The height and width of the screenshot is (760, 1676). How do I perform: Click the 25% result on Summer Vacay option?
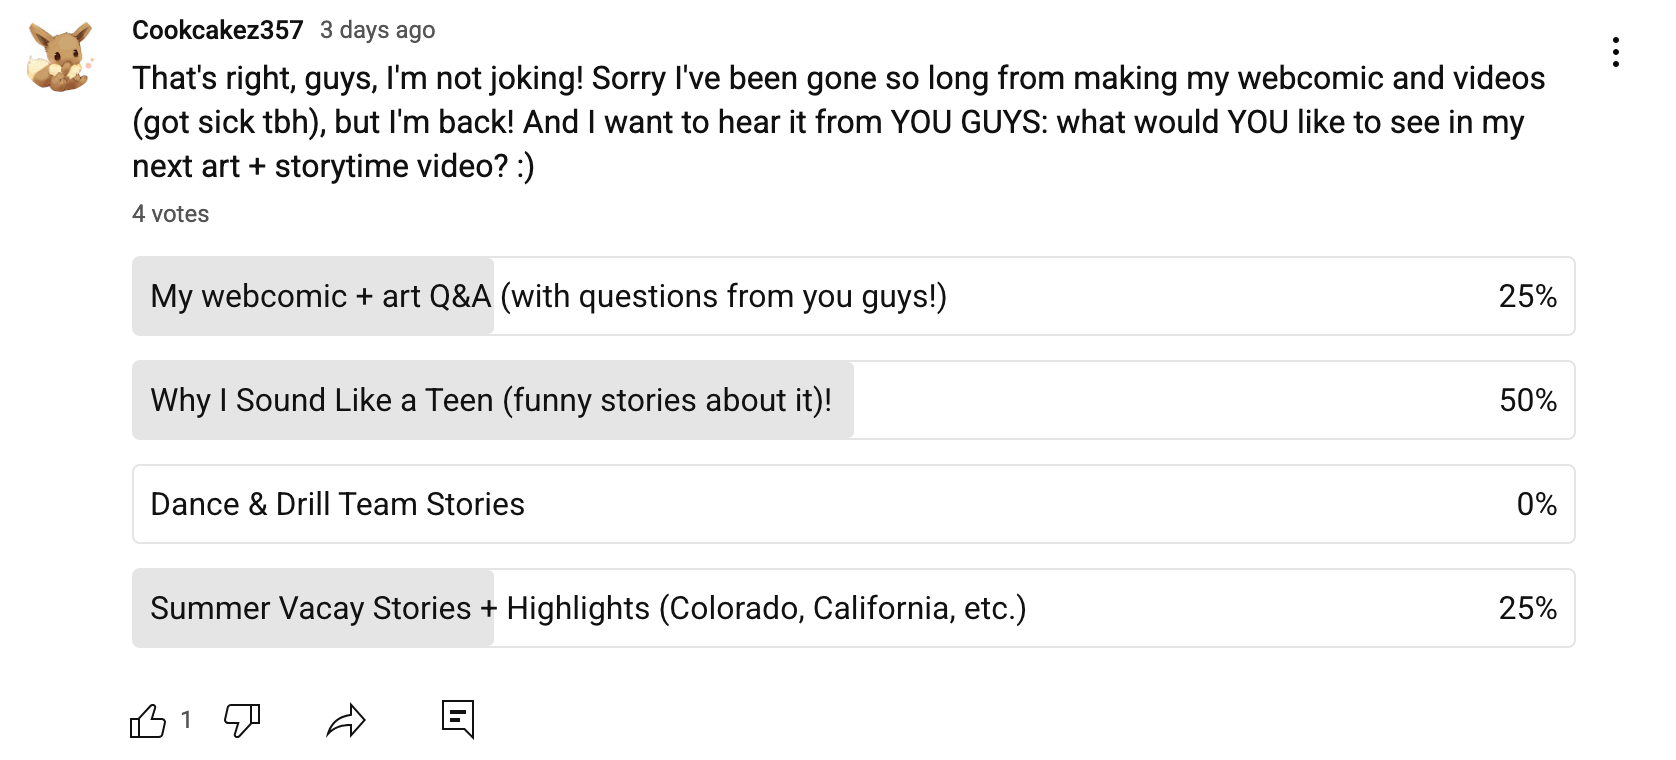pos(1527,608)
